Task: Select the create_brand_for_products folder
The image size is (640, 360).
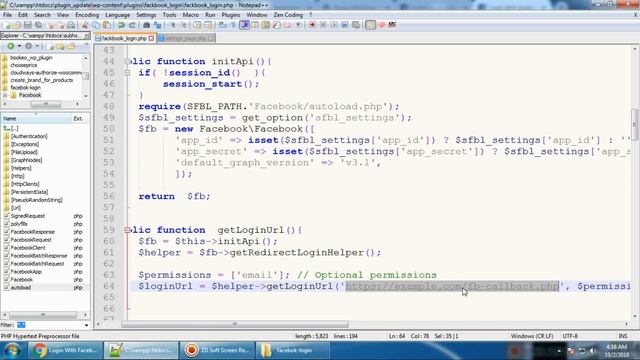Action: point(41,80)
